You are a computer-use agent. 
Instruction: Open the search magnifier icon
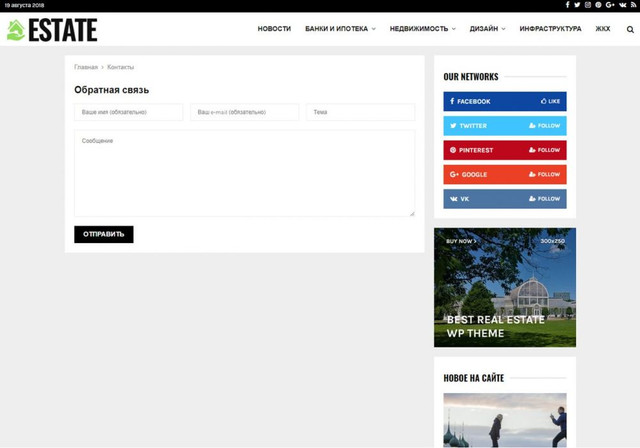(x=630, y=30)
